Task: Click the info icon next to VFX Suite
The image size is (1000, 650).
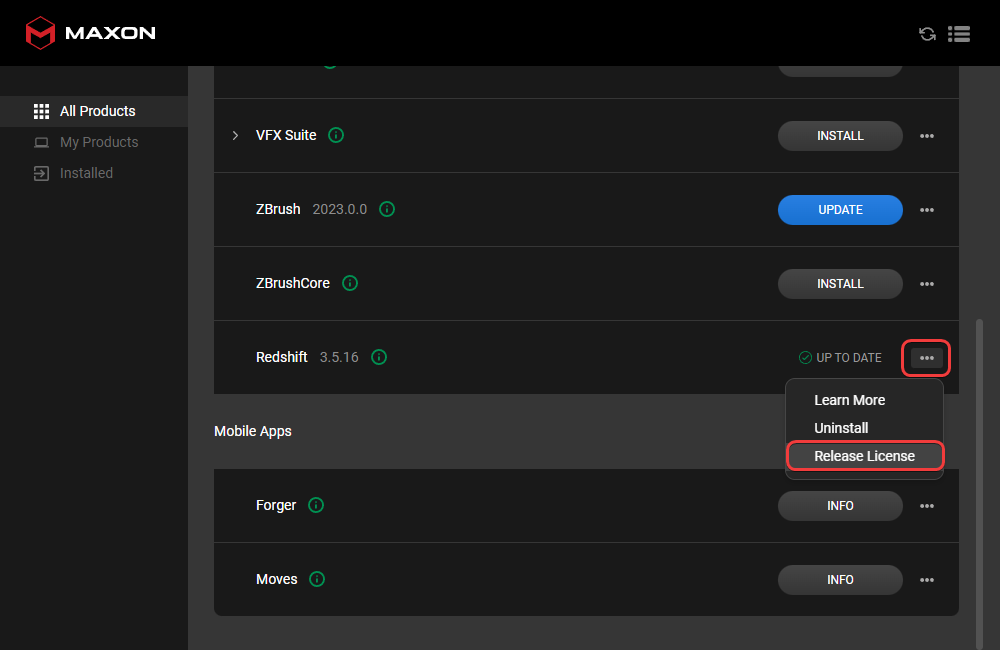Action: (336, 135)
